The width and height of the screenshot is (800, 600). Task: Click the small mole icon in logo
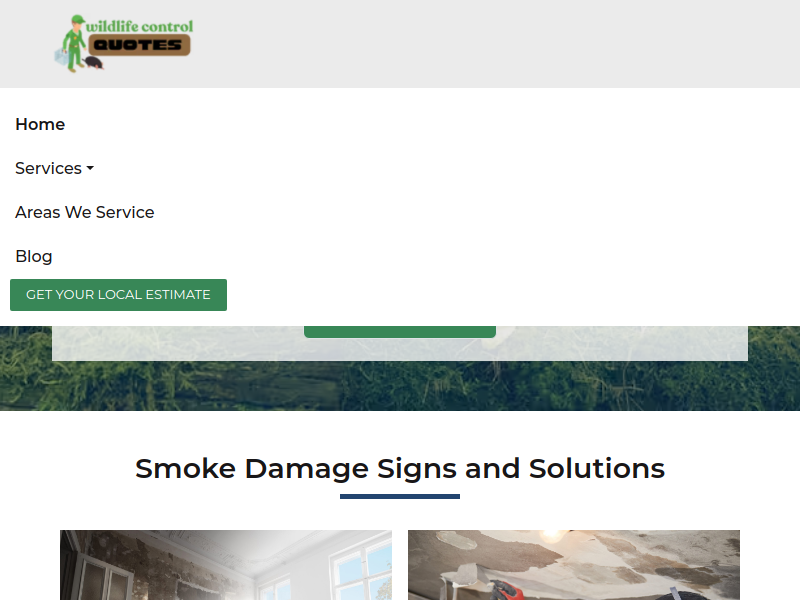[x=94, y=63]
